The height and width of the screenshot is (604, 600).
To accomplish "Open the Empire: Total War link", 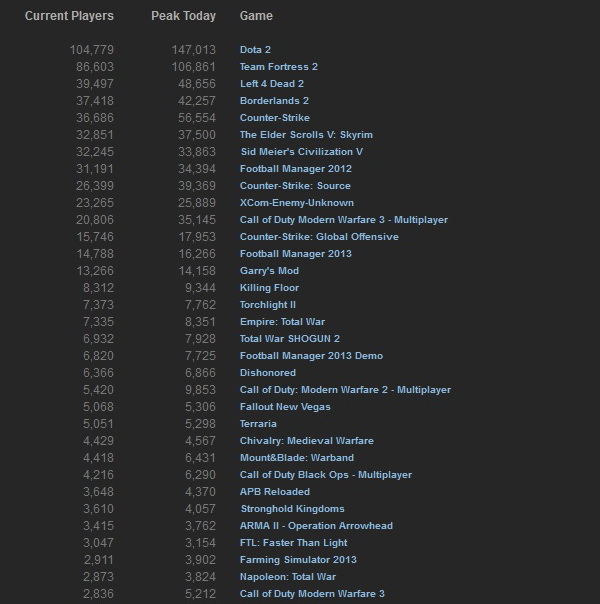I will pyautogui.click(x=282, y=322).
